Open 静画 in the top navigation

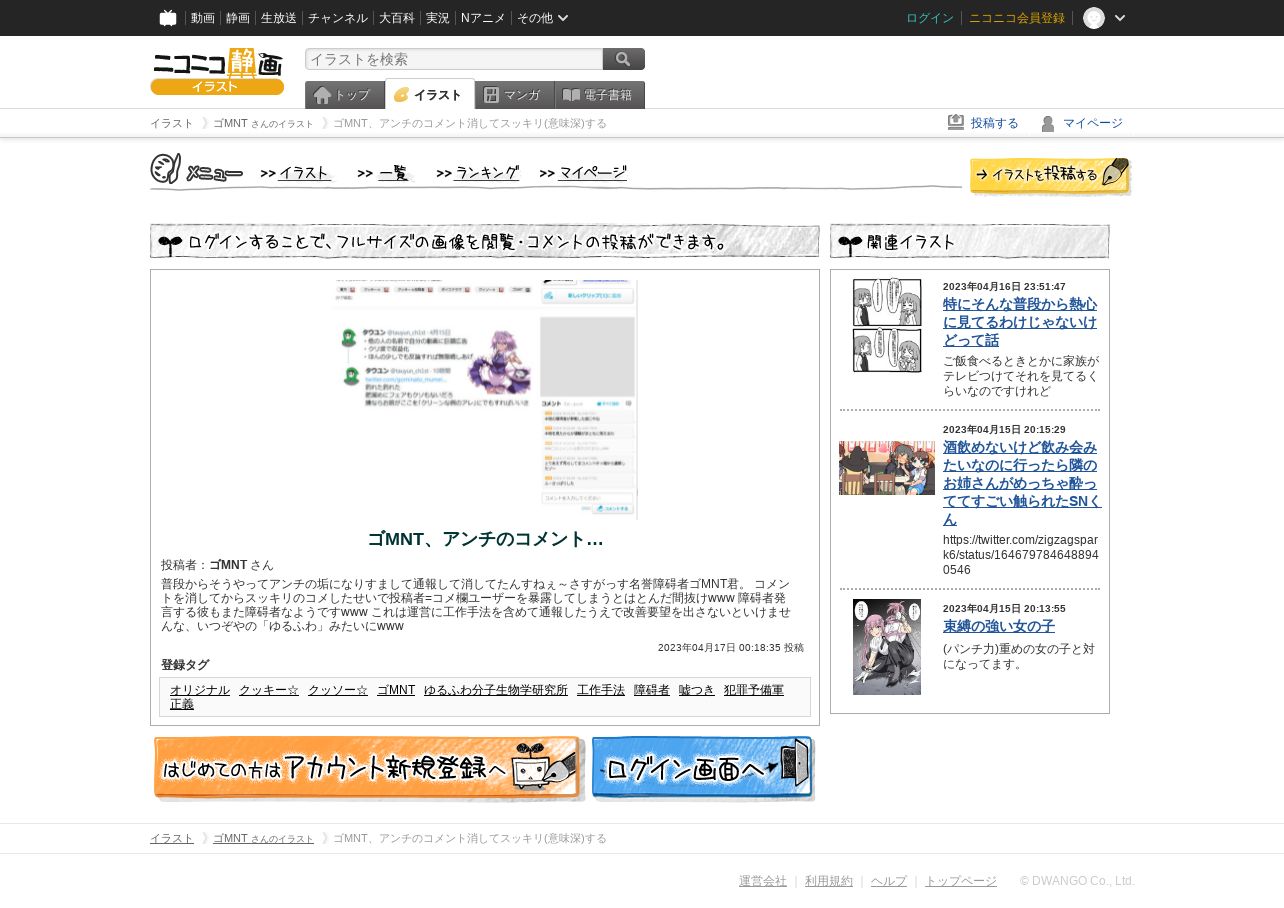pyautogui.click(x=238, y=18)
